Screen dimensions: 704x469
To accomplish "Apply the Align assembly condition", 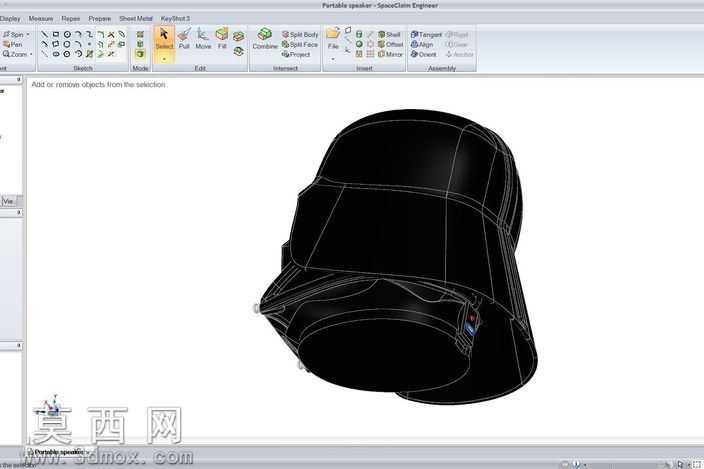I will pos(422,44).
